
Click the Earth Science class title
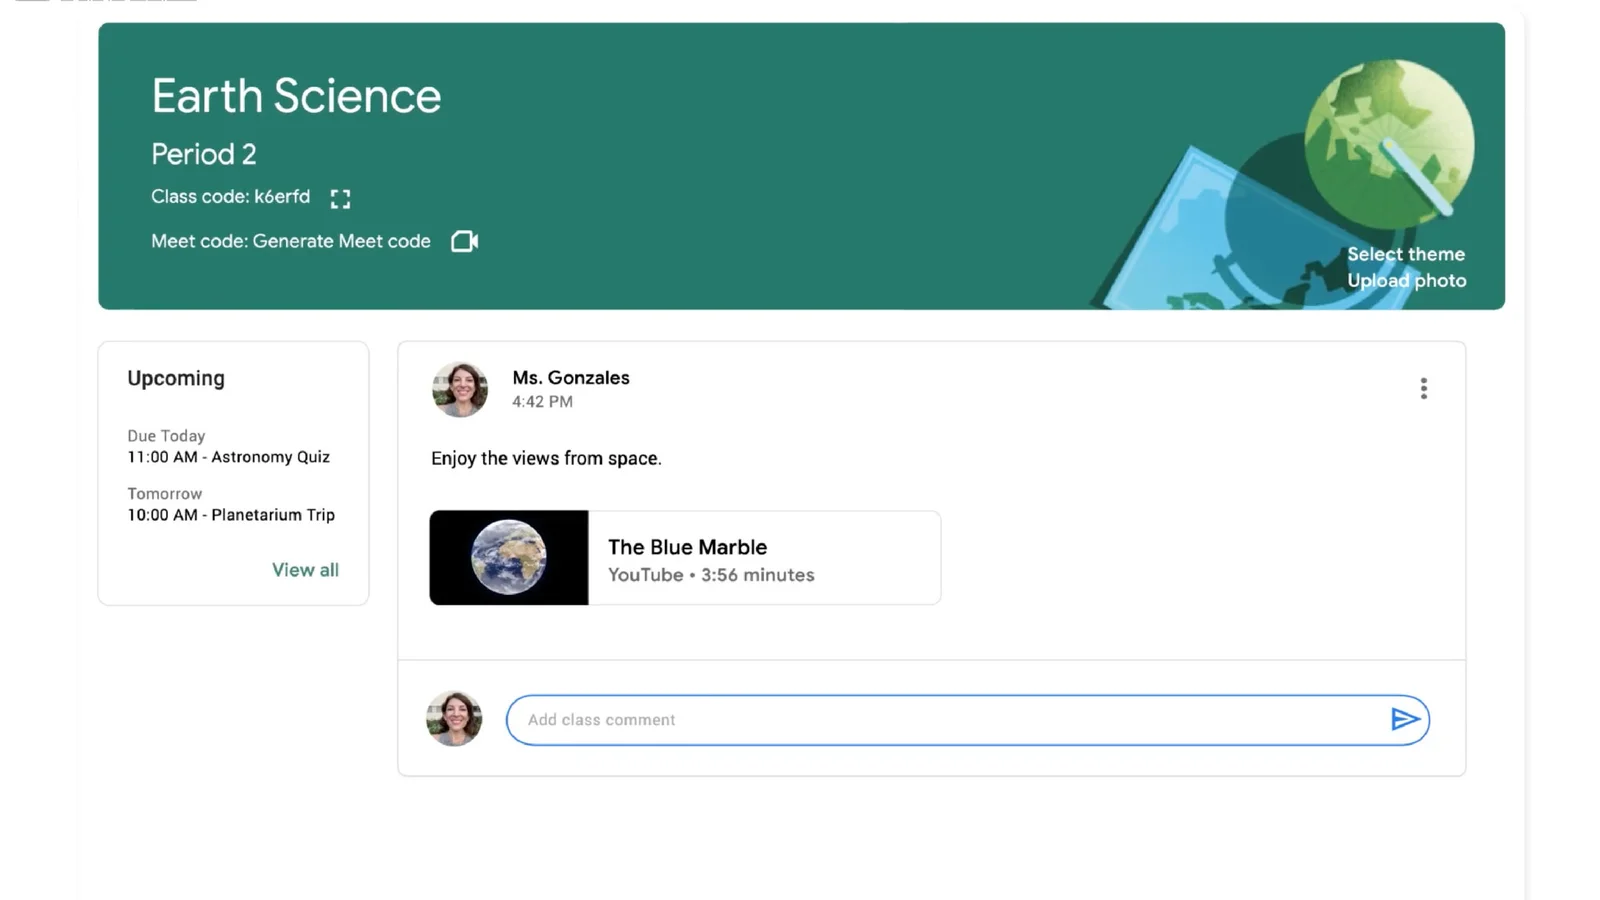pos(296,96)
